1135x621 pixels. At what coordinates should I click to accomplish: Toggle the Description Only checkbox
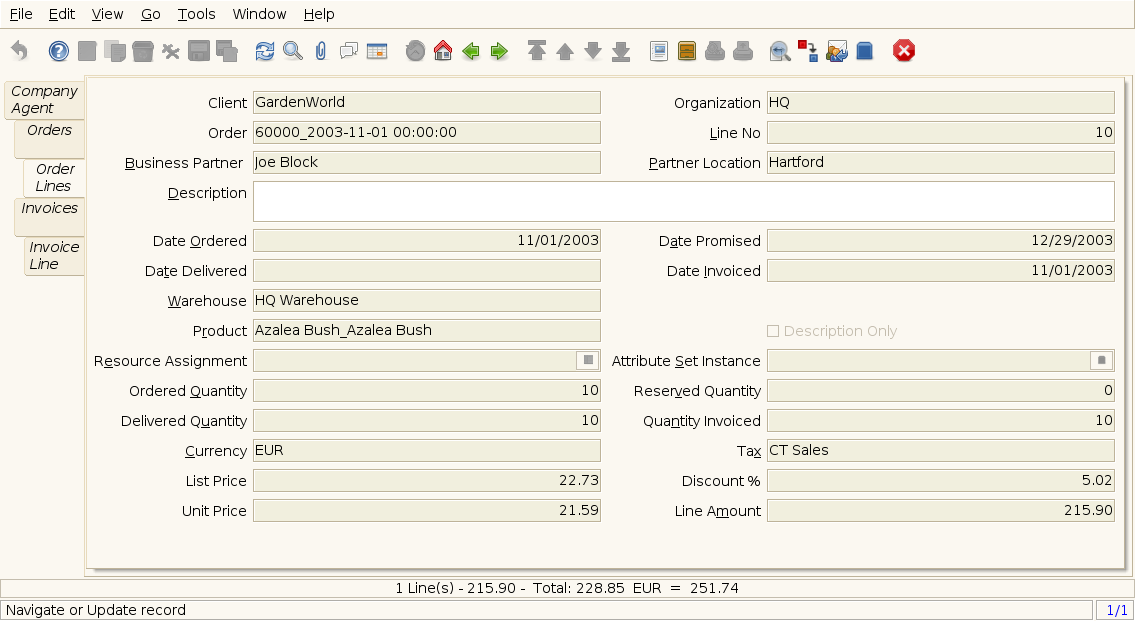[773, 331]
